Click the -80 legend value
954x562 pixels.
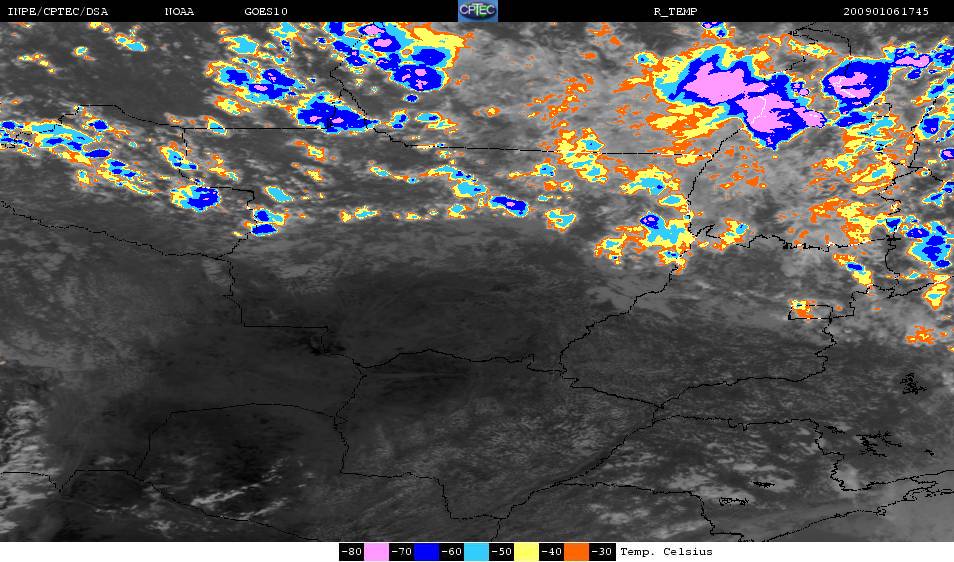(x=352, y=552)
